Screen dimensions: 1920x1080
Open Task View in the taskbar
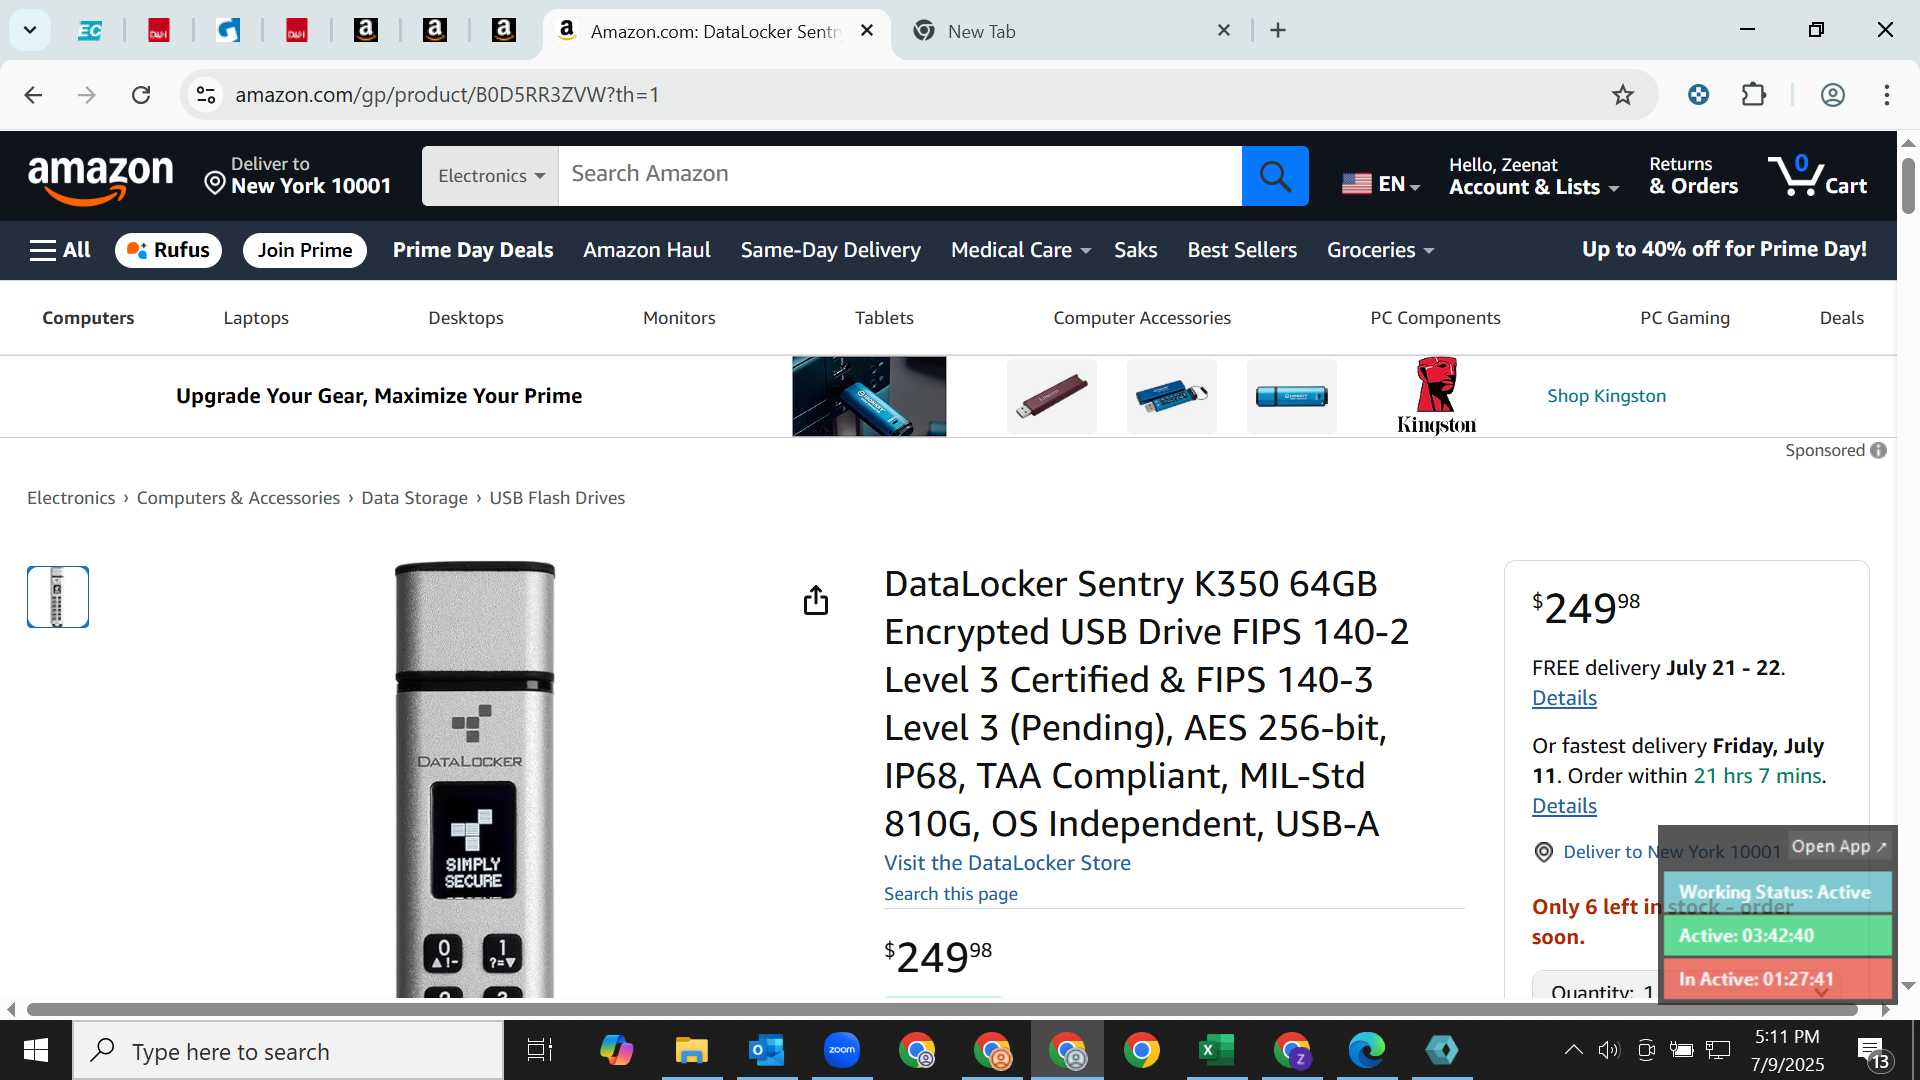540,1050
